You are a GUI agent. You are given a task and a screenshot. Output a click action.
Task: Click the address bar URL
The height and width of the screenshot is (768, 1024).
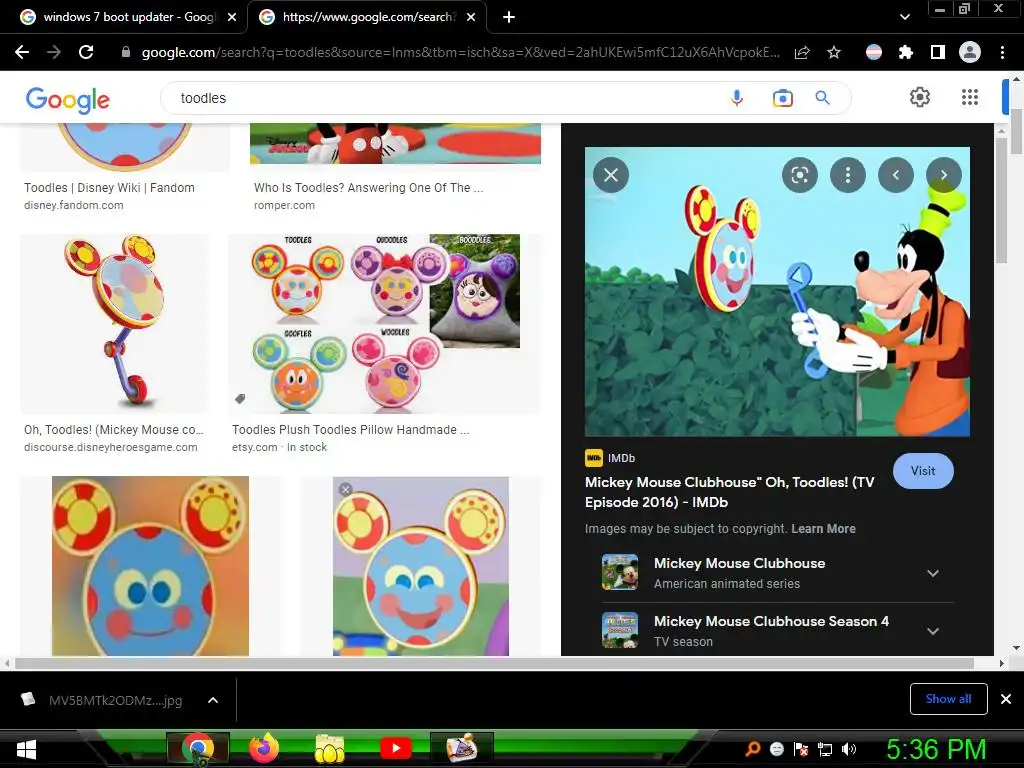click(460, 52)
